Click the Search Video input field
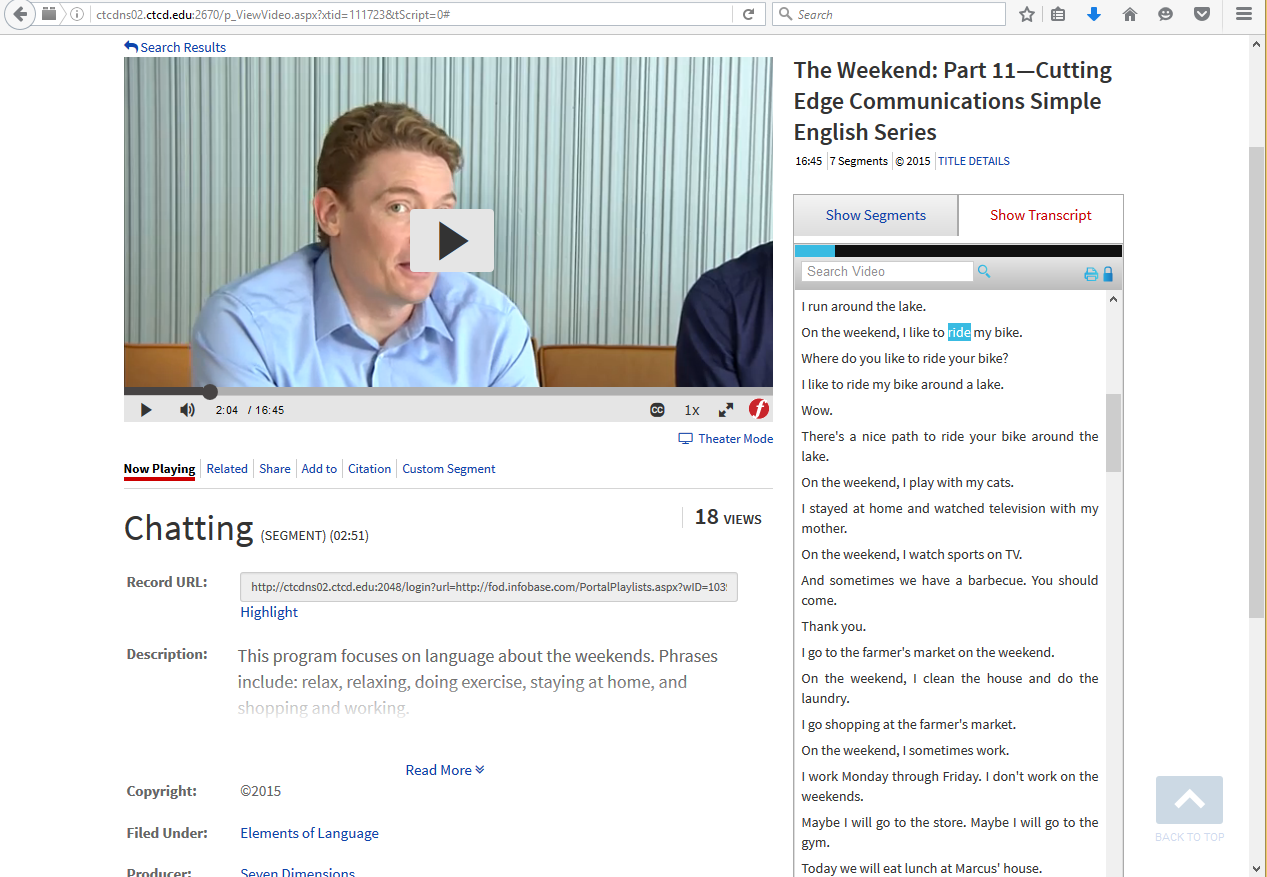The height and width of the screenshot is (877, 1267). click(x=887, y=272)
